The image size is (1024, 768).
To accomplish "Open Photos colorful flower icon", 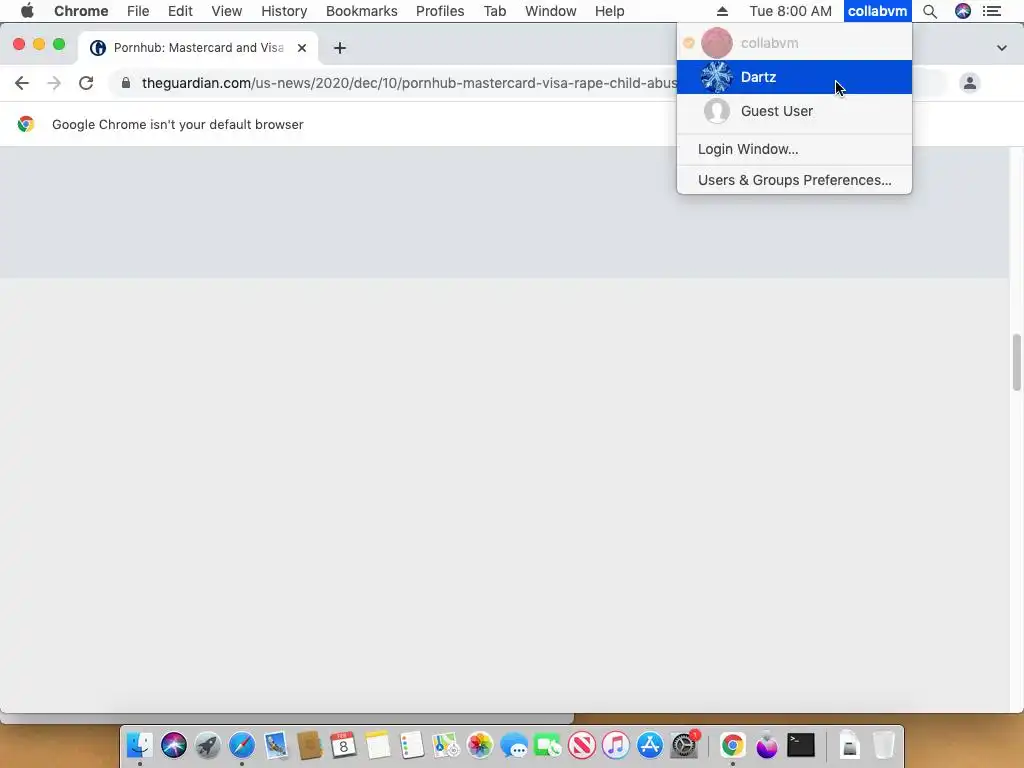I will [479, 745].
